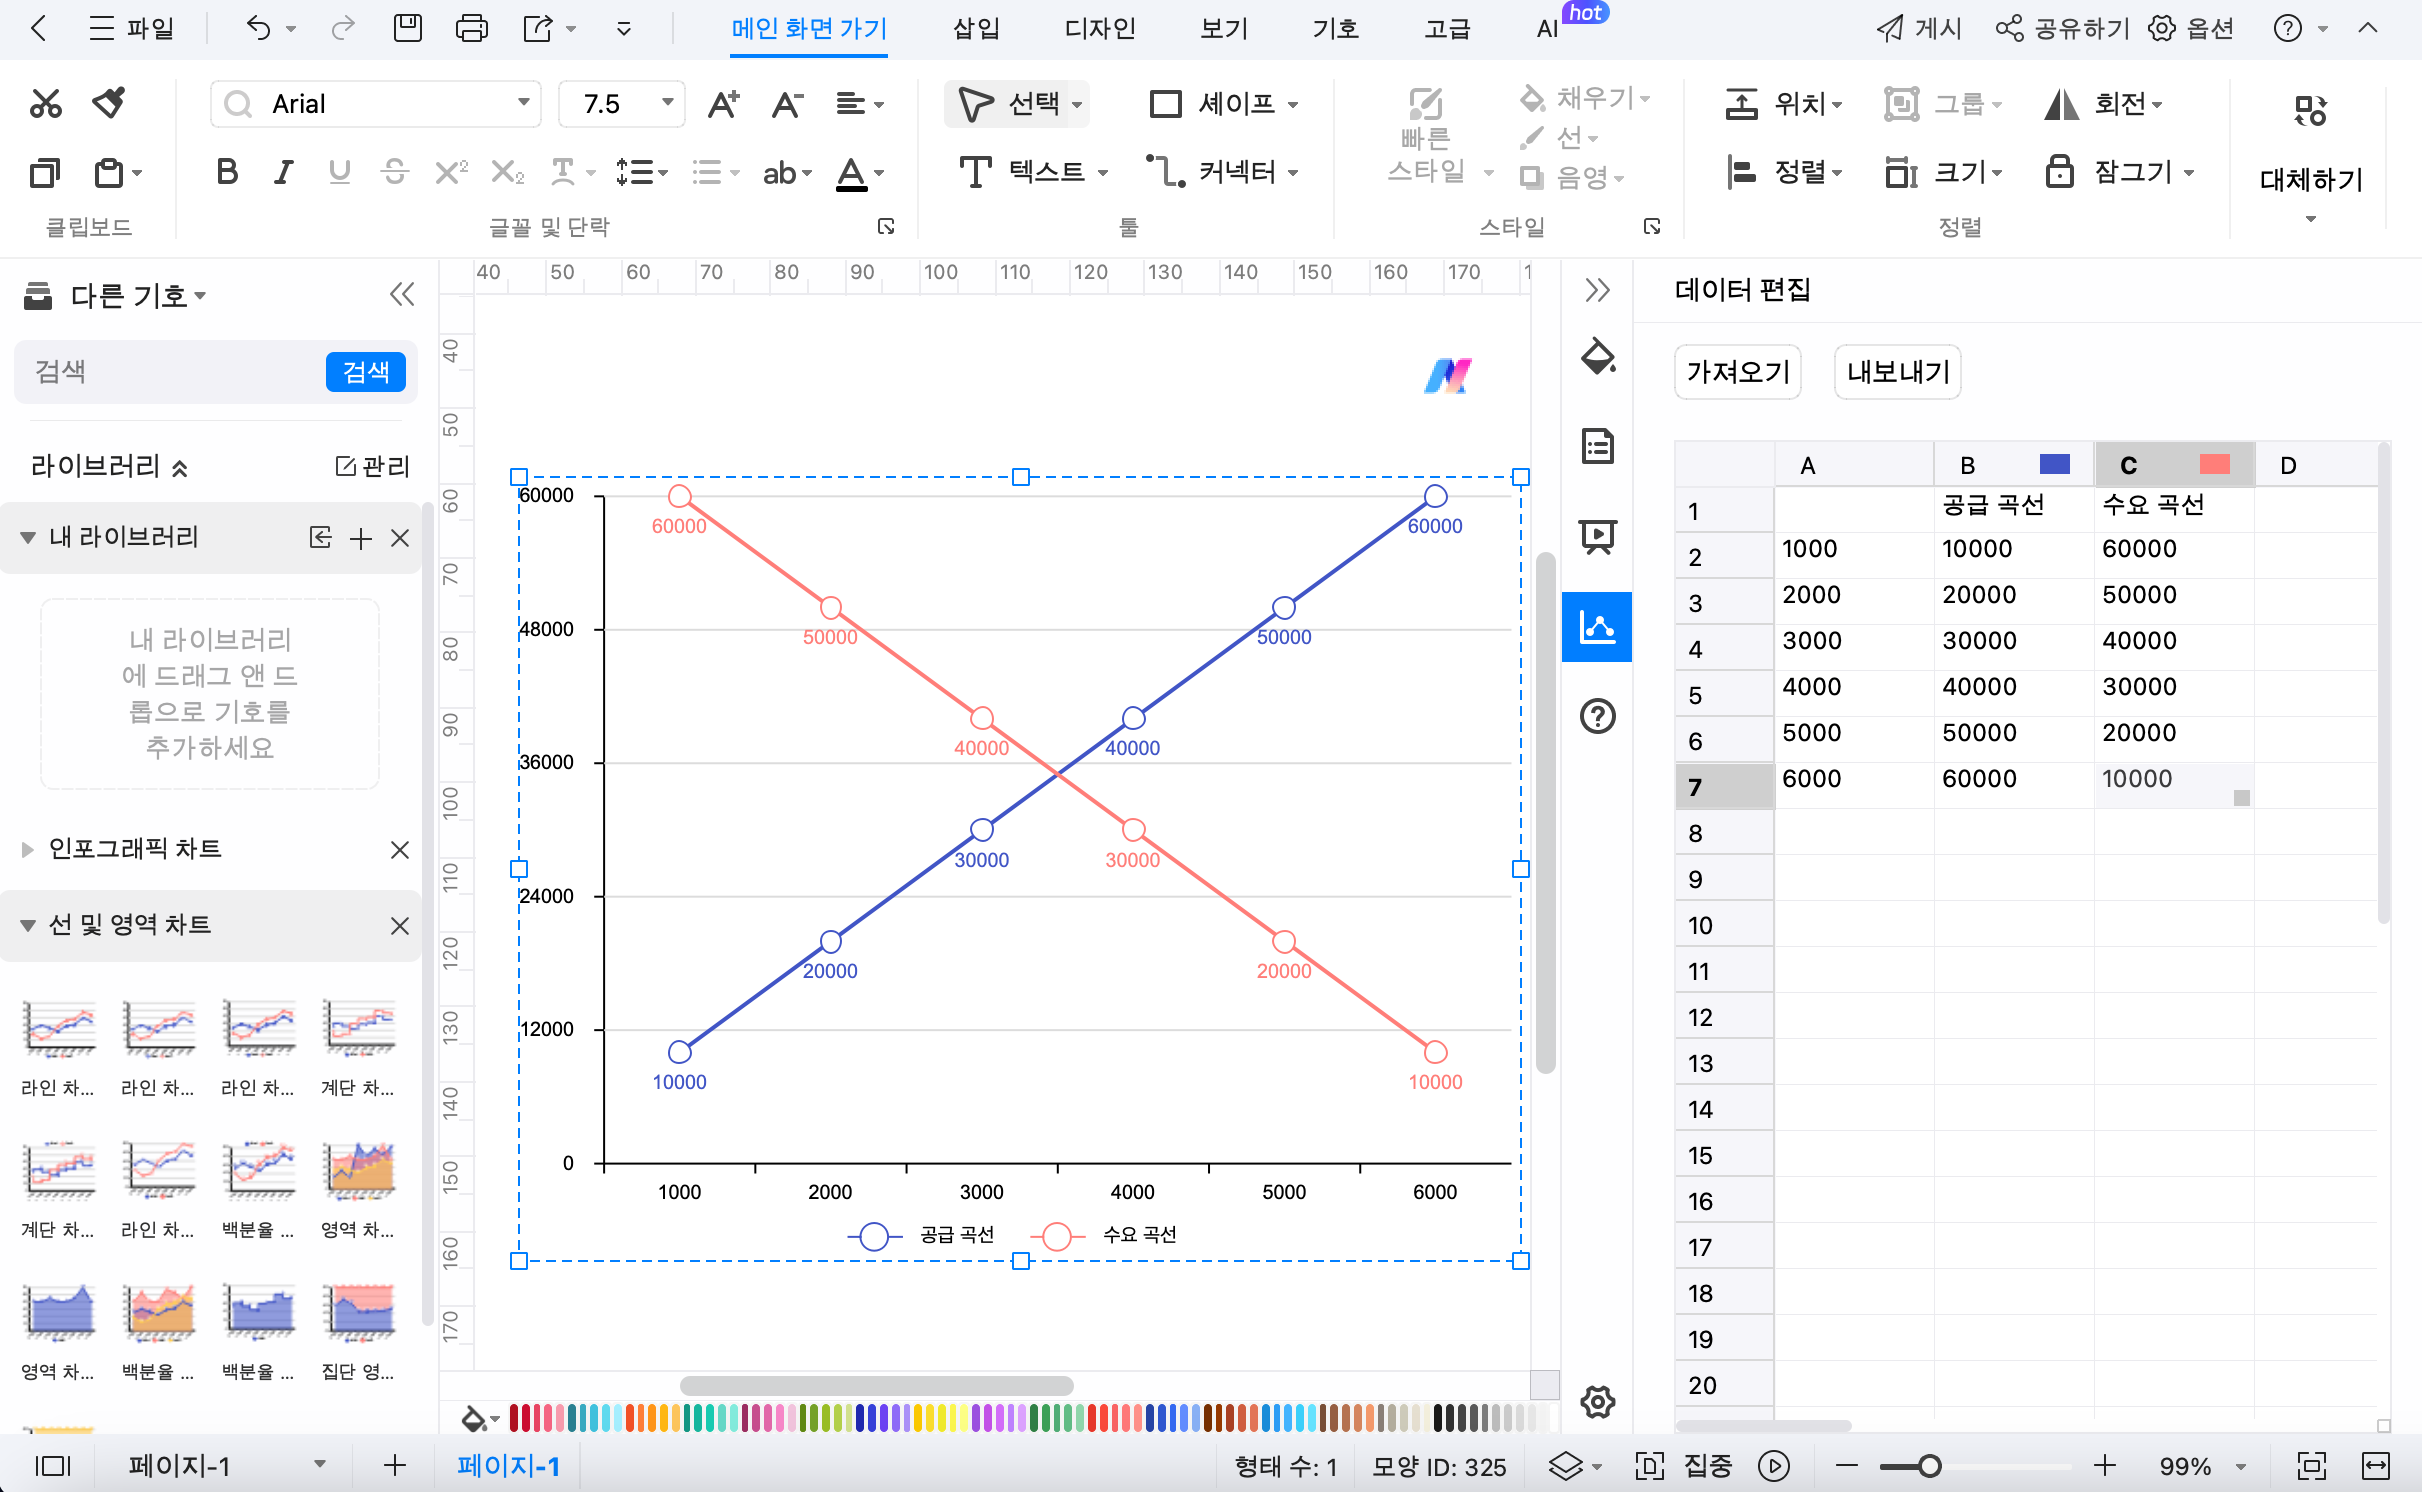Collapse the right panel with double chevron
2422x1492 pixels.
(x=1597, y=290)
